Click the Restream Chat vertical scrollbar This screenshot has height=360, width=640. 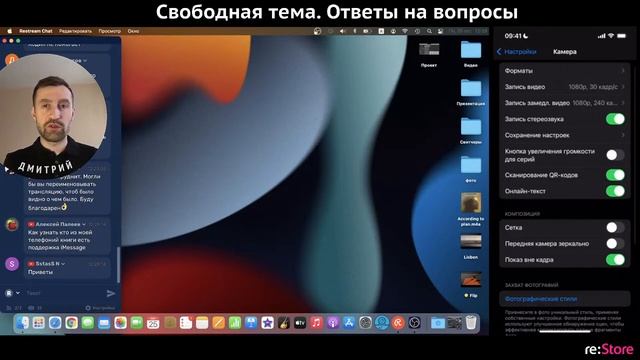118,264
